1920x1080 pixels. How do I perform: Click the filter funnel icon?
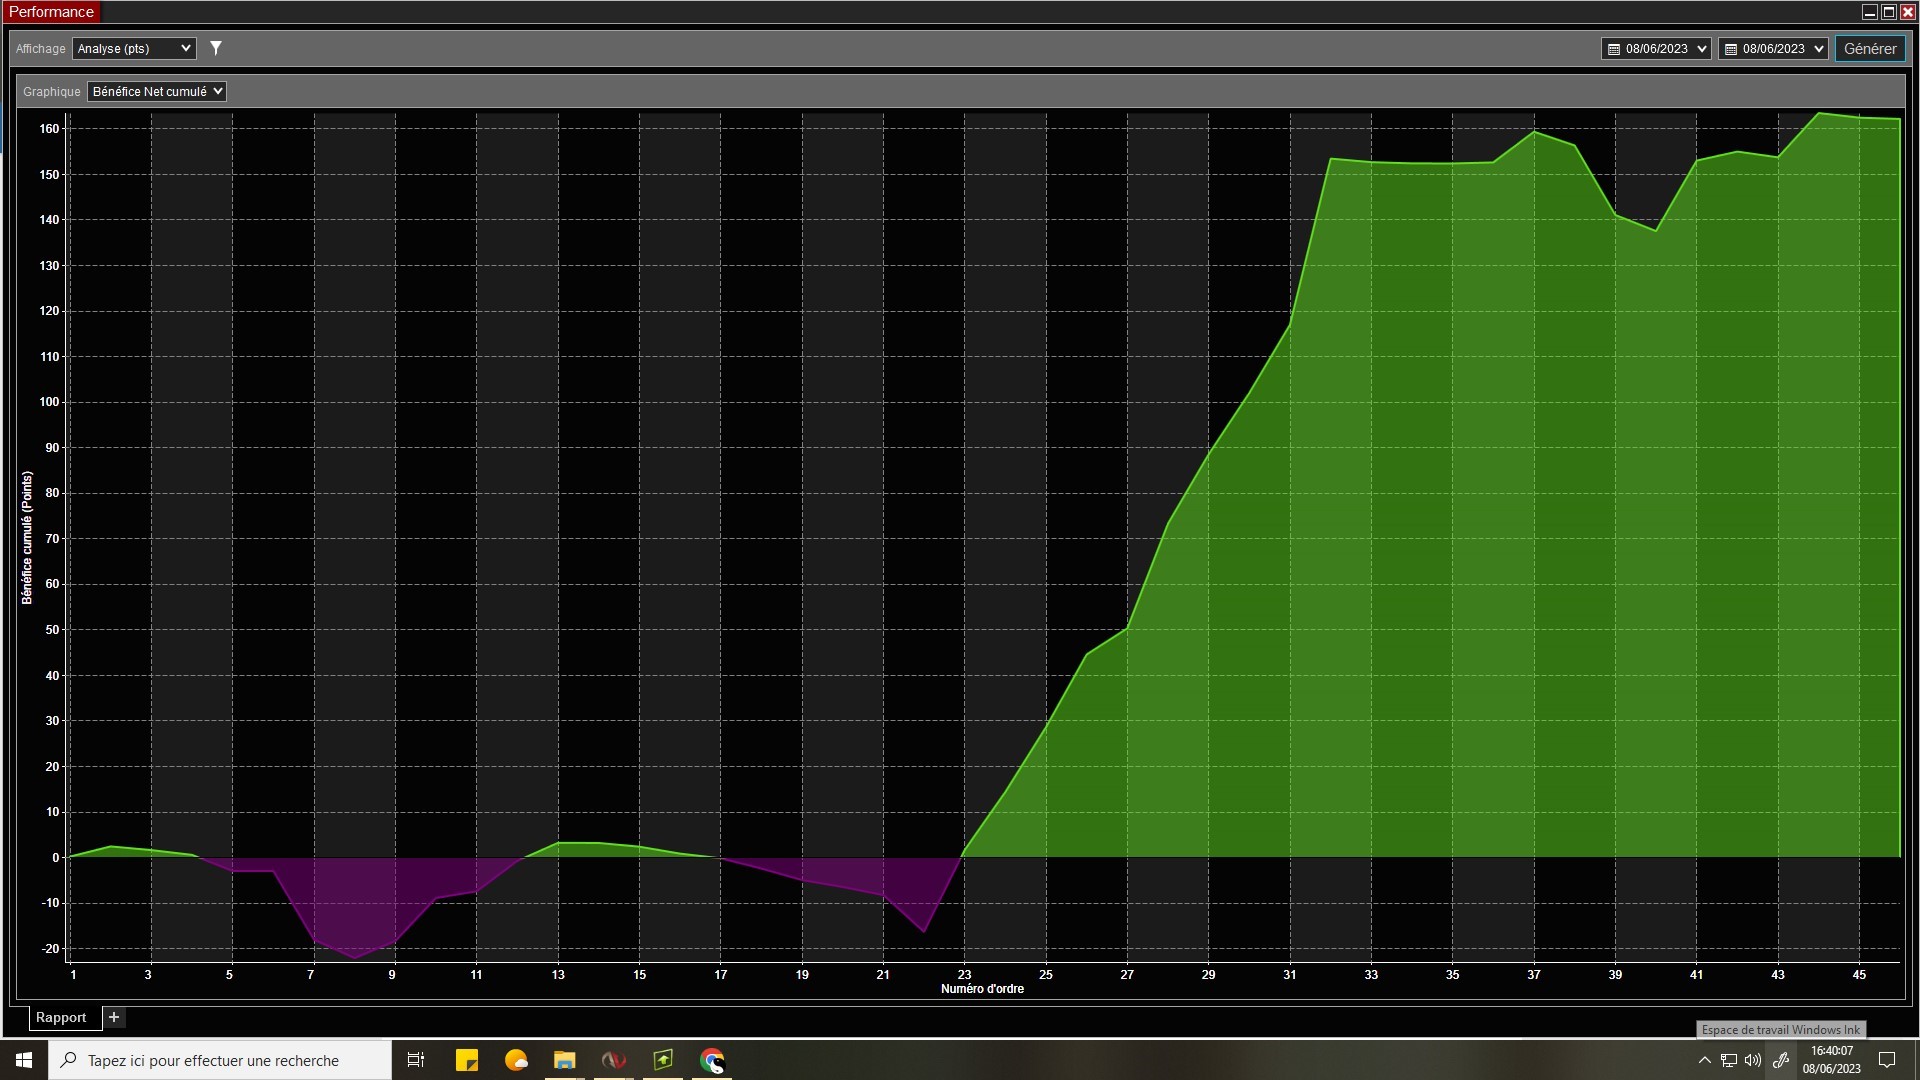[x=216, y=48]
